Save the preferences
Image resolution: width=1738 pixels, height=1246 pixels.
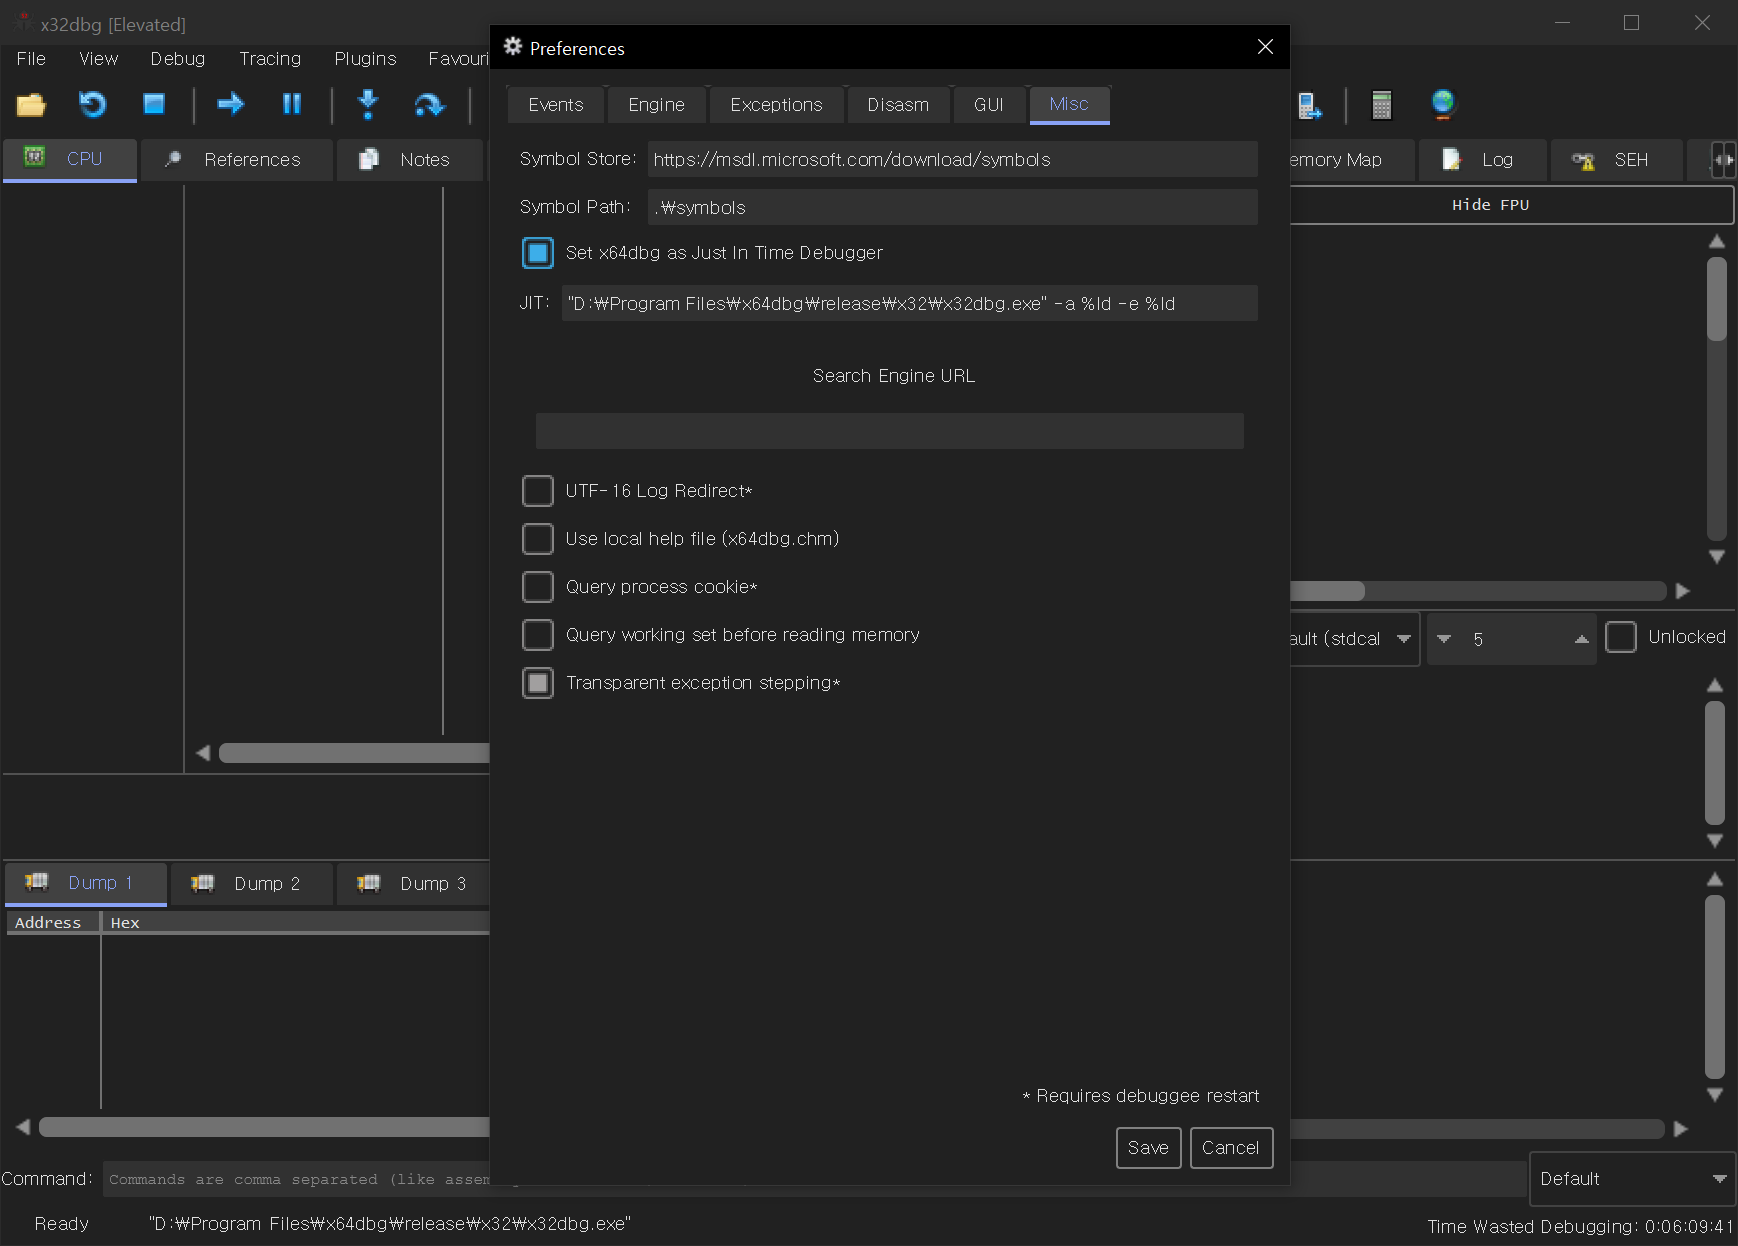point(1148,1148)
